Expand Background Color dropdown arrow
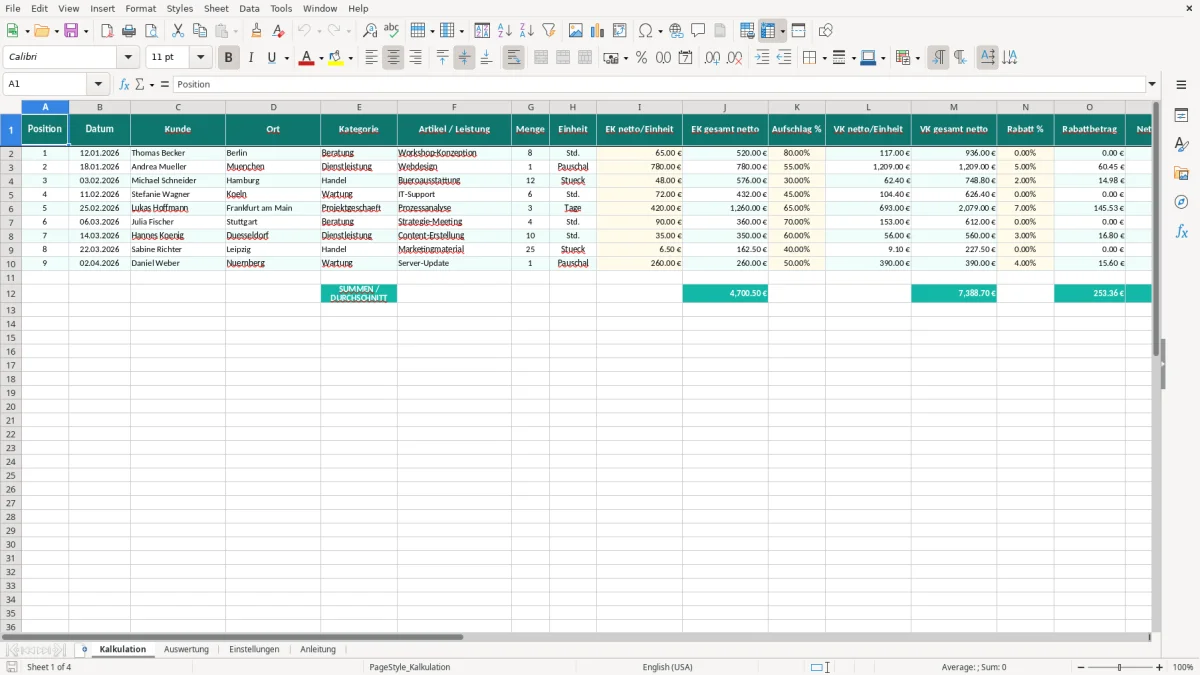1200x675 pixels. click(x=350, y=58)
